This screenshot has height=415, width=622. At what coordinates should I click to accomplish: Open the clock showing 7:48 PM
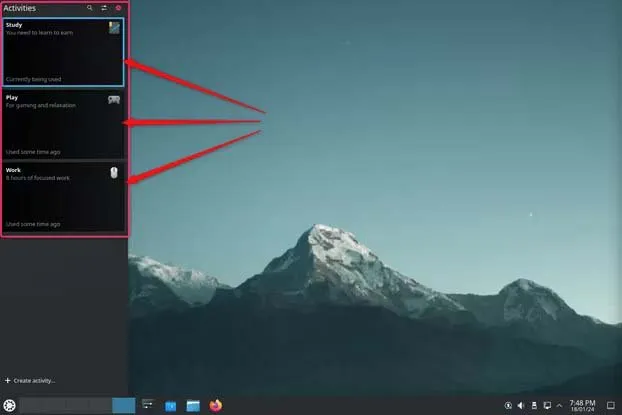tap(582, 405)
